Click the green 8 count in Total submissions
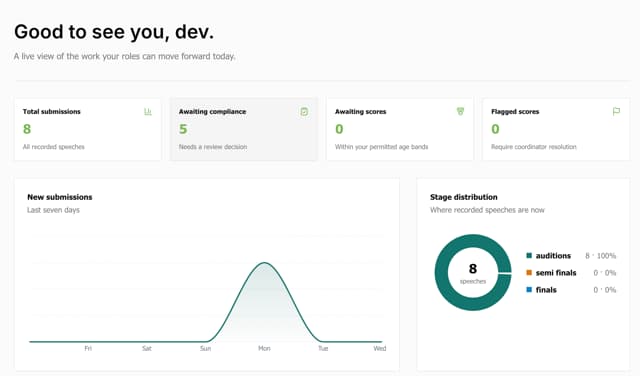640x376 pixels. [27, 129]
